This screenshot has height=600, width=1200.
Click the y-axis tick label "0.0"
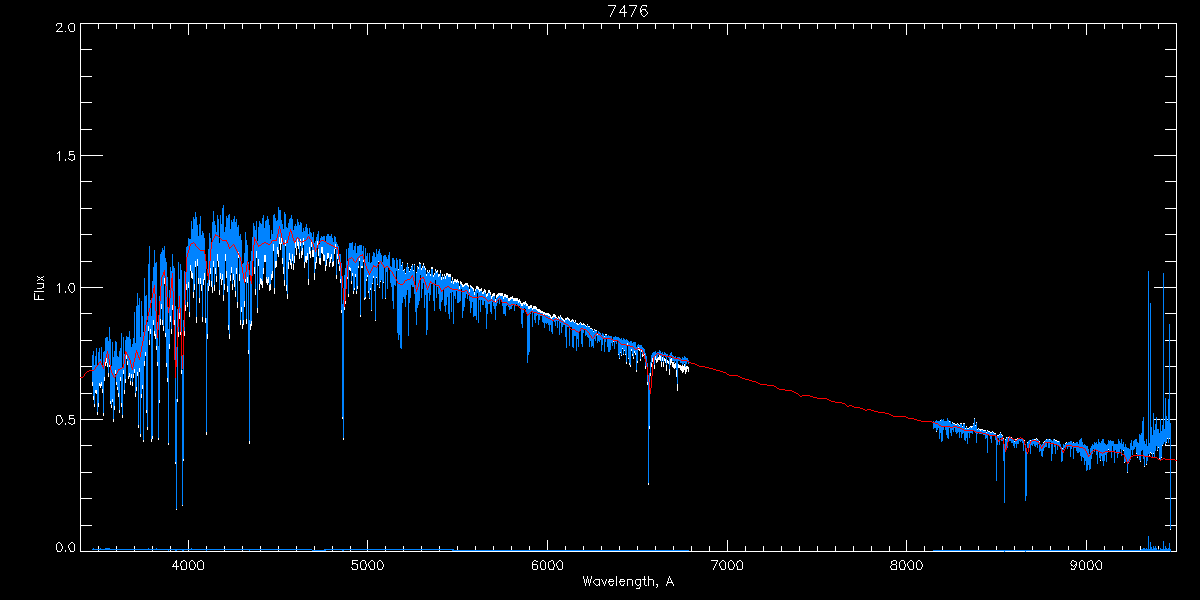click(x=65, y=546)
